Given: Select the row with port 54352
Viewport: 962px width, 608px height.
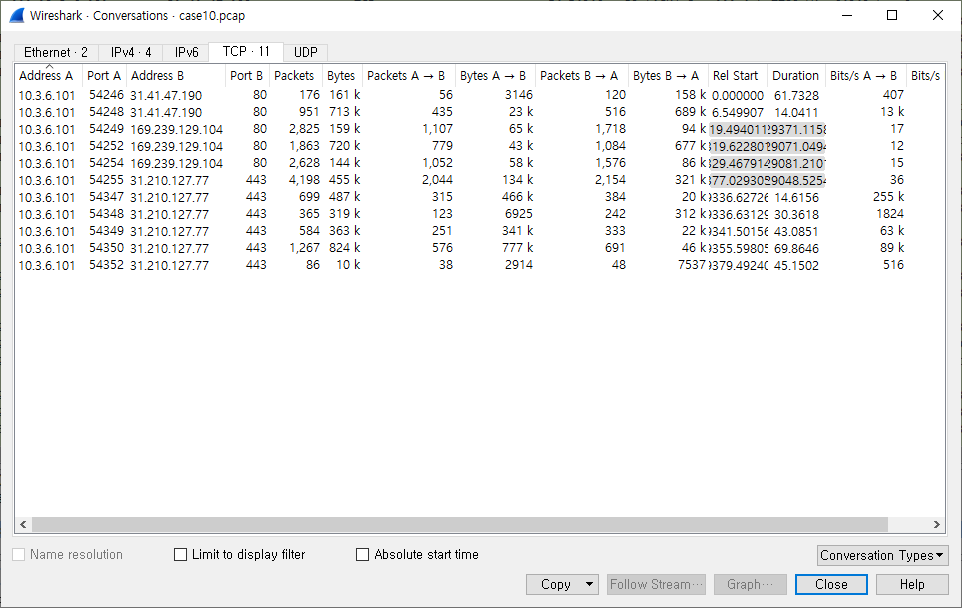Looking at the screenshot, I should 480,265.
